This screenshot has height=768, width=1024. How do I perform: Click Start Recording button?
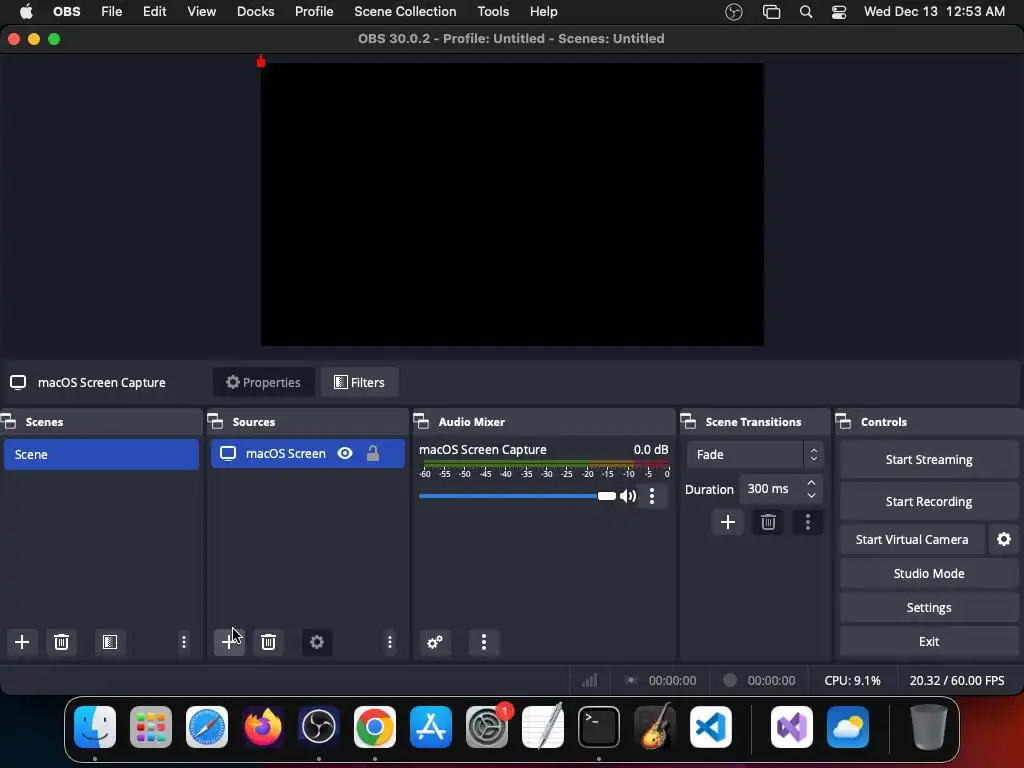(x=929, y=502)
